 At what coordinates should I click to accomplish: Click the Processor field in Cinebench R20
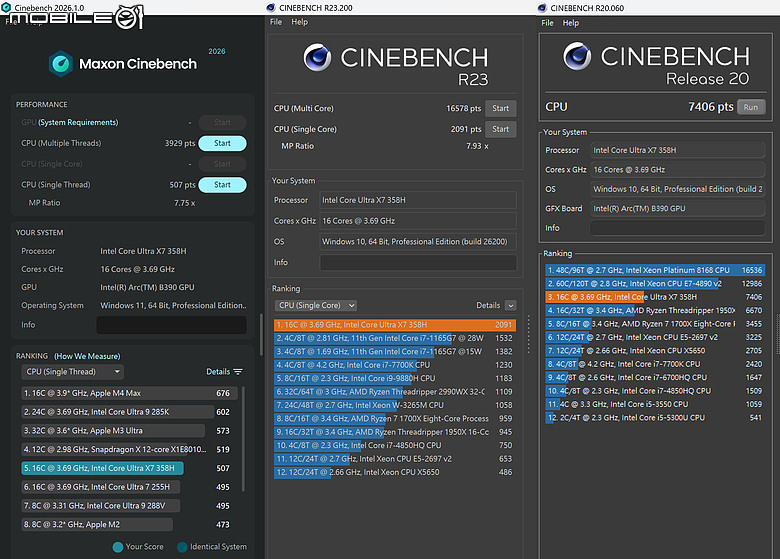click(678, 150)
